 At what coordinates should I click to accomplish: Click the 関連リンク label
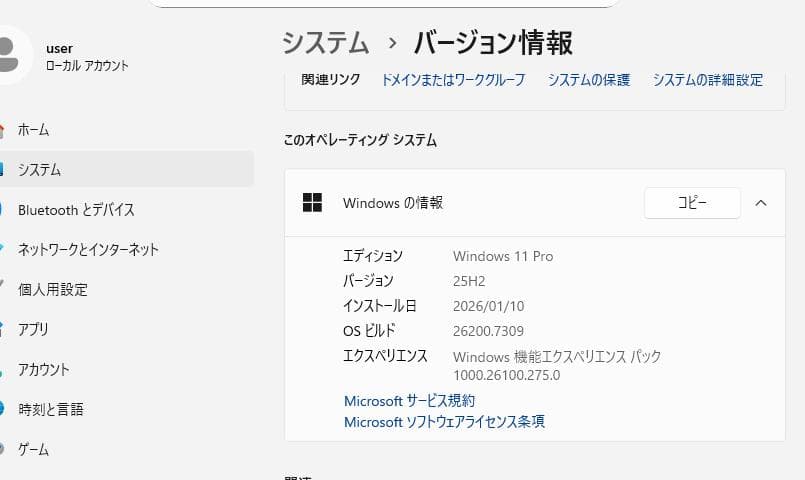click(x=331, y=80)
